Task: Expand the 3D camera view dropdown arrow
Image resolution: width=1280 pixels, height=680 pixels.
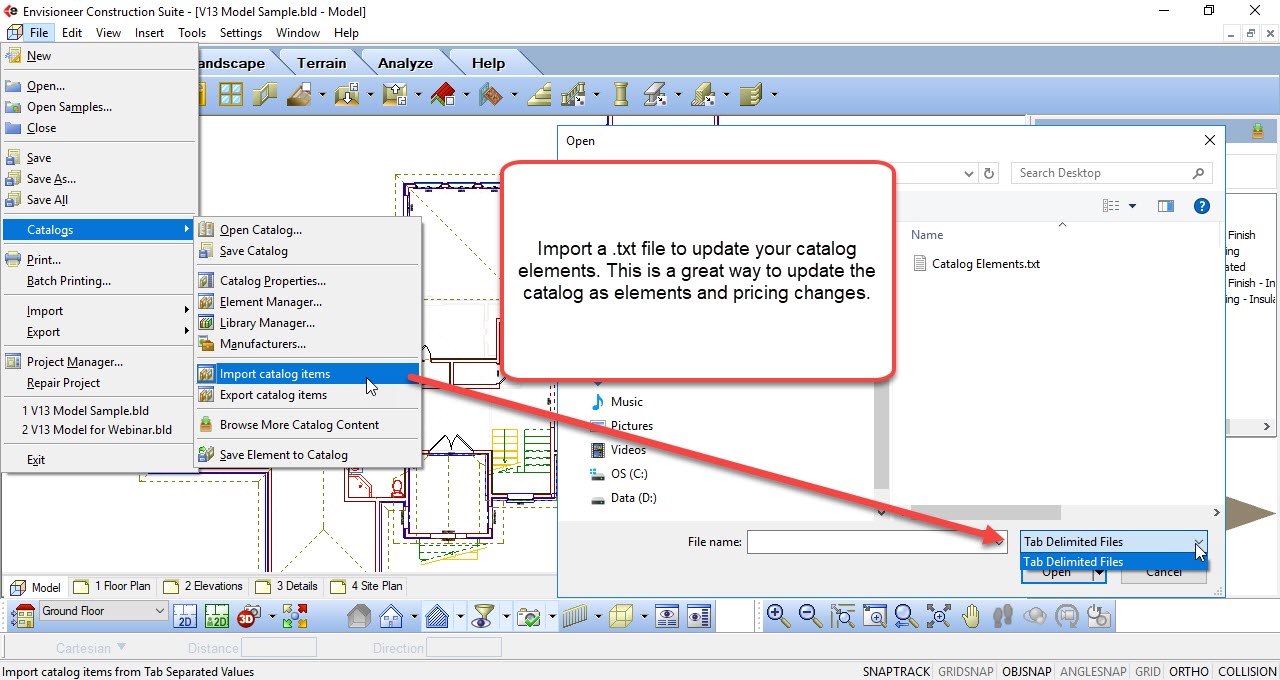Action: click(x=270, y=616)
